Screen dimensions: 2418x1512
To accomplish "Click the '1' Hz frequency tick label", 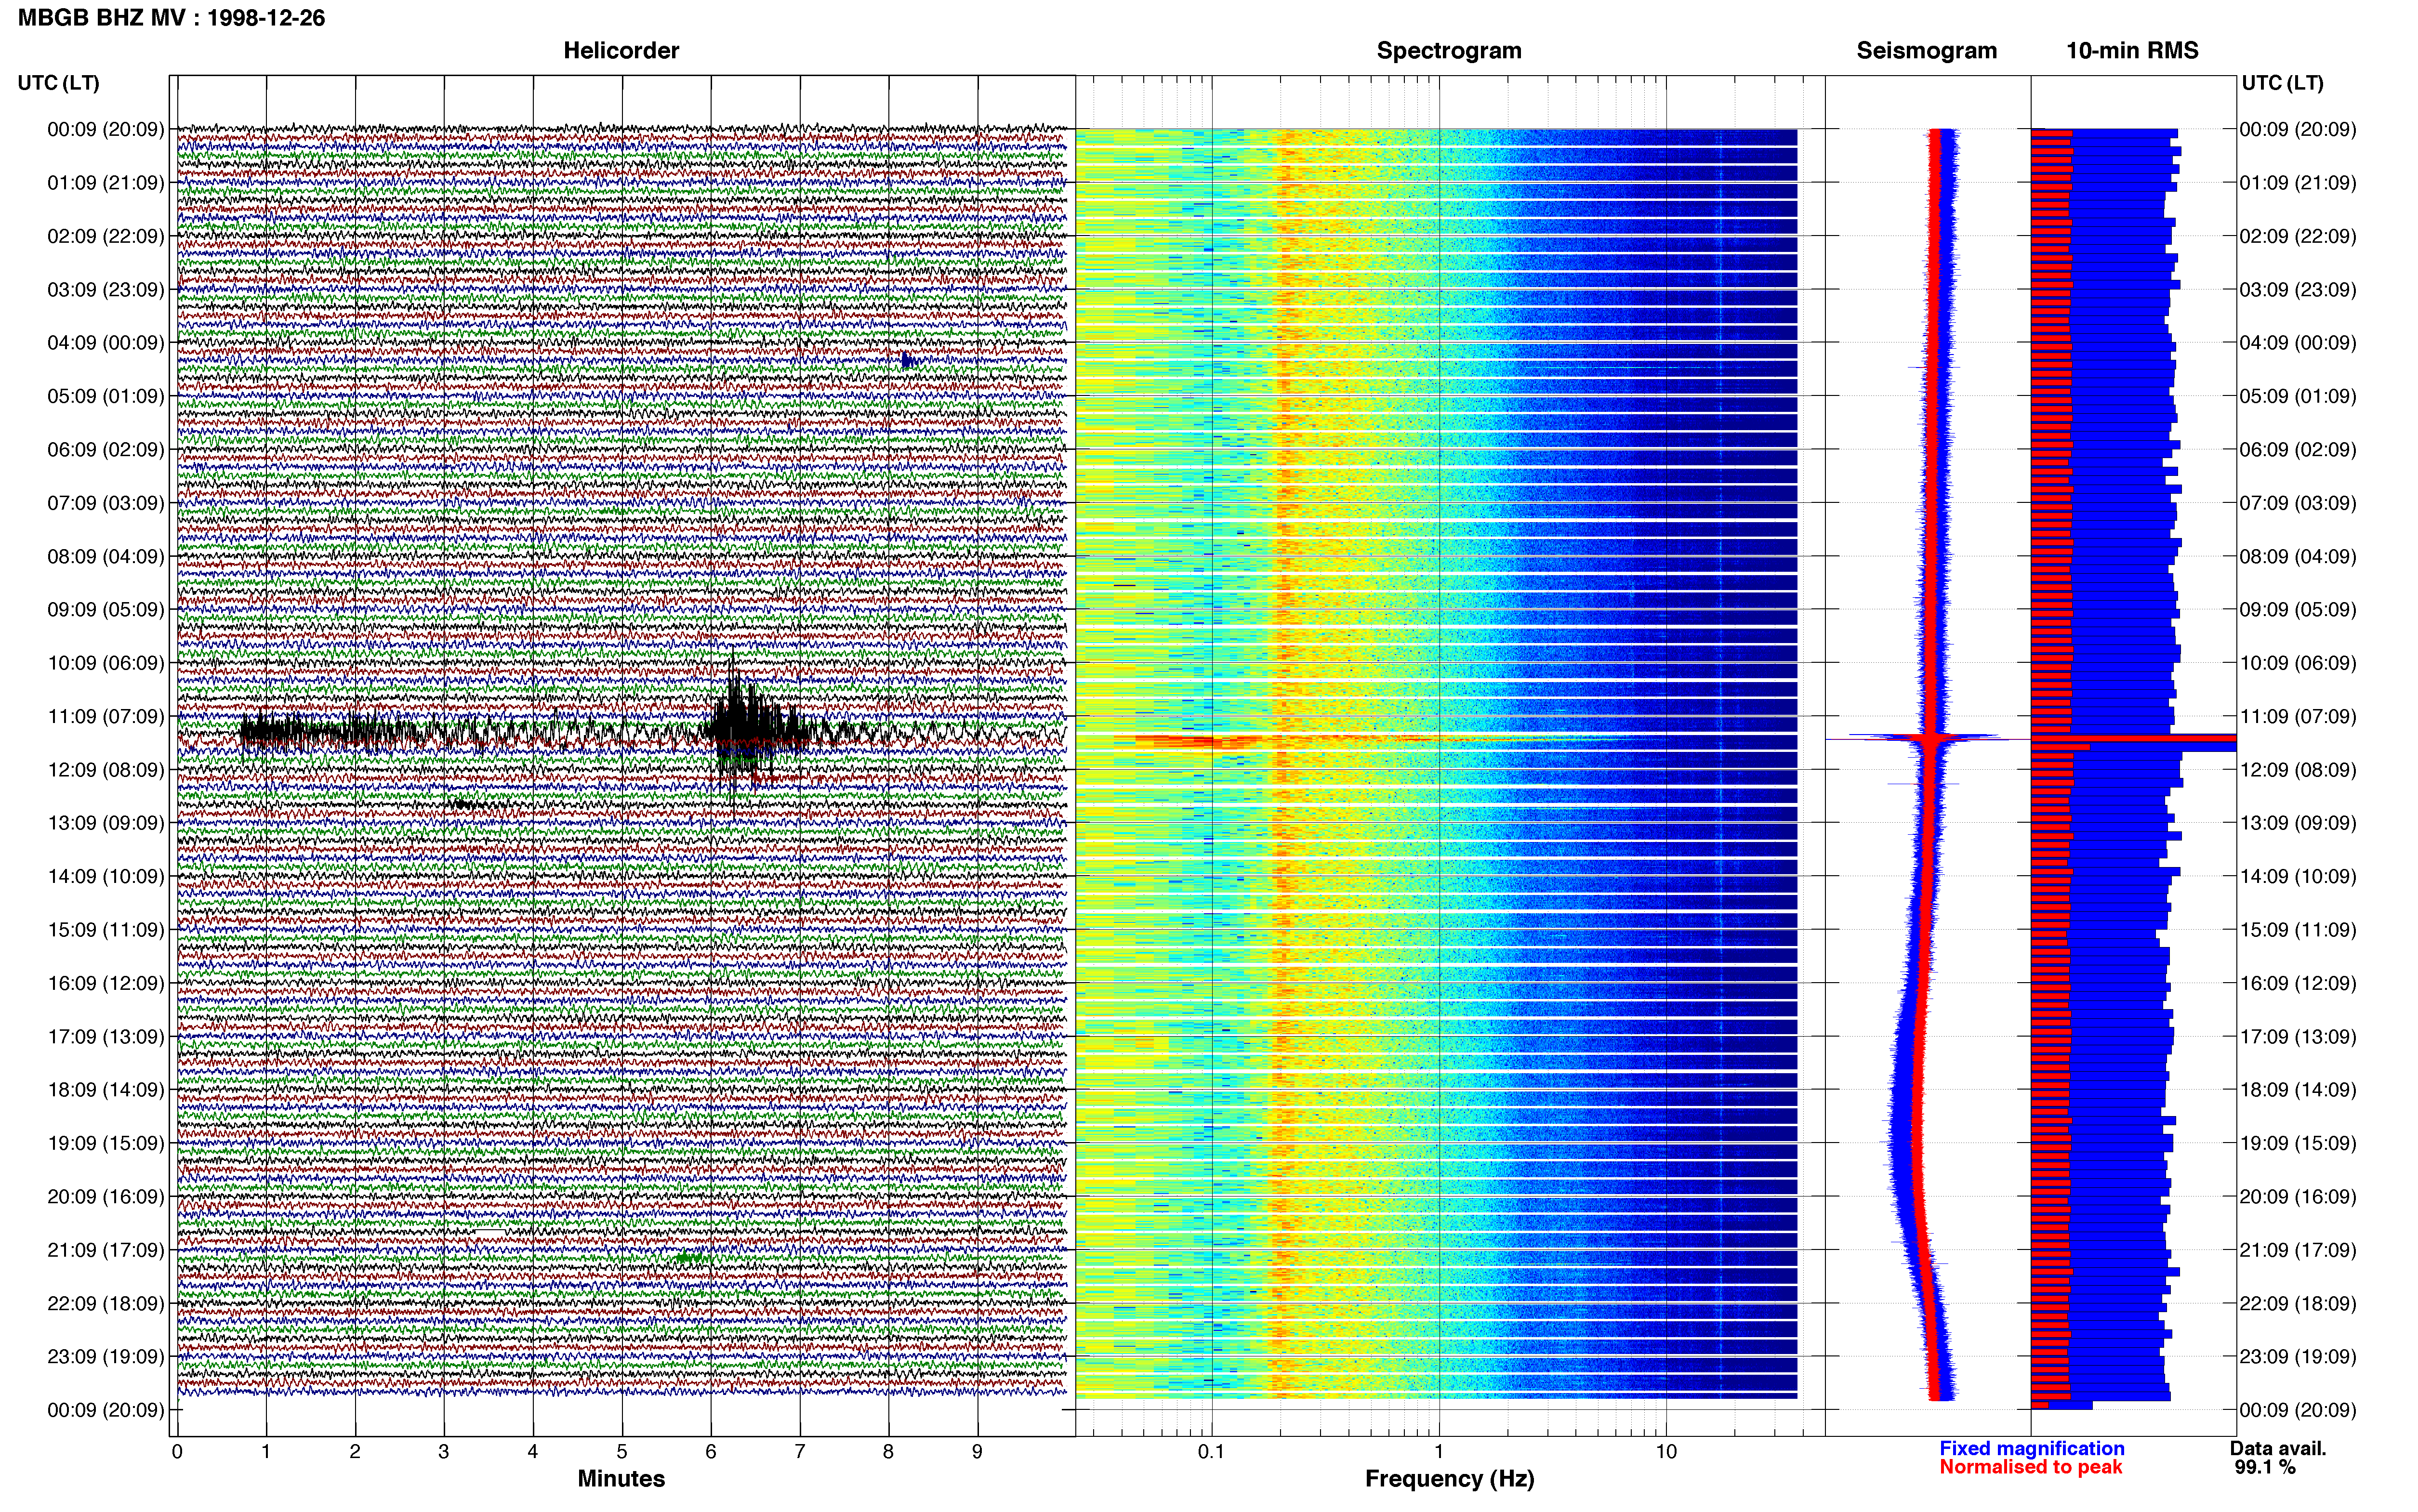I will (x=1439, y=1452).
